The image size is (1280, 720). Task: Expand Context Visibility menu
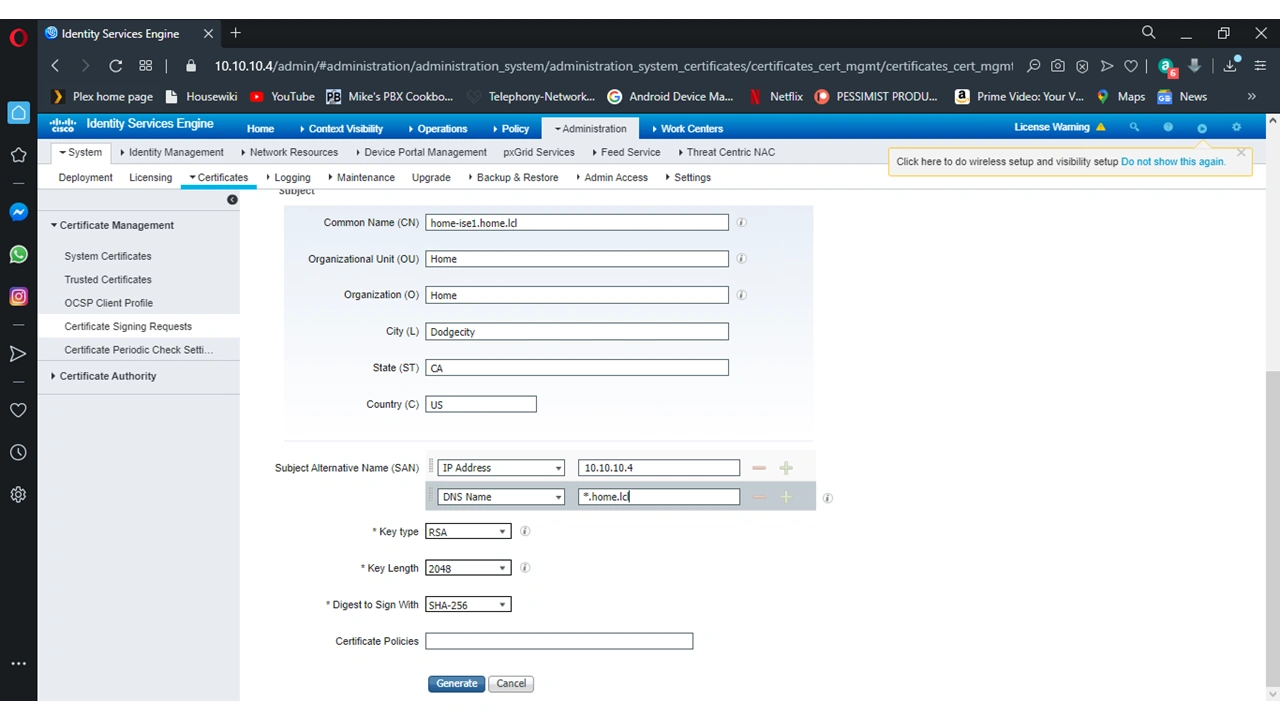pos(341,129)
